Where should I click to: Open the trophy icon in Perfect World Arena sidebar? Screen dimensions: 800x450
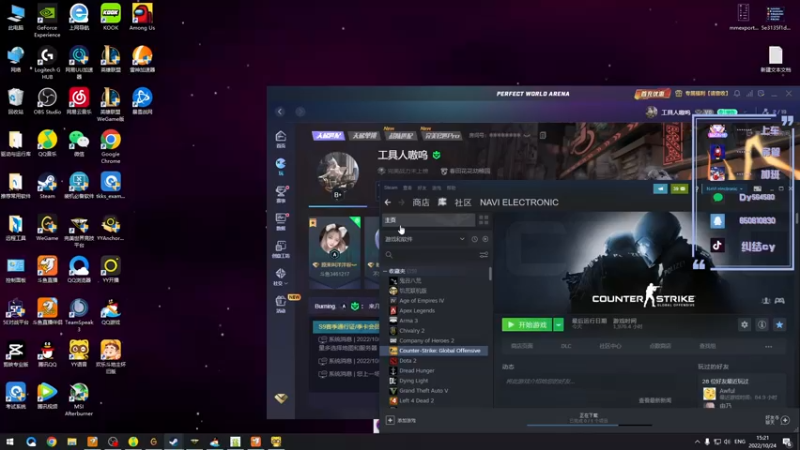coord(281,193)
